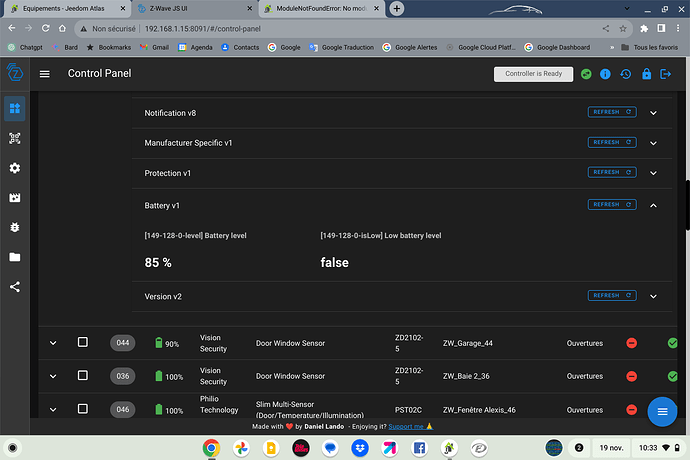Click Controller is Ready status button

click(533, 74)
